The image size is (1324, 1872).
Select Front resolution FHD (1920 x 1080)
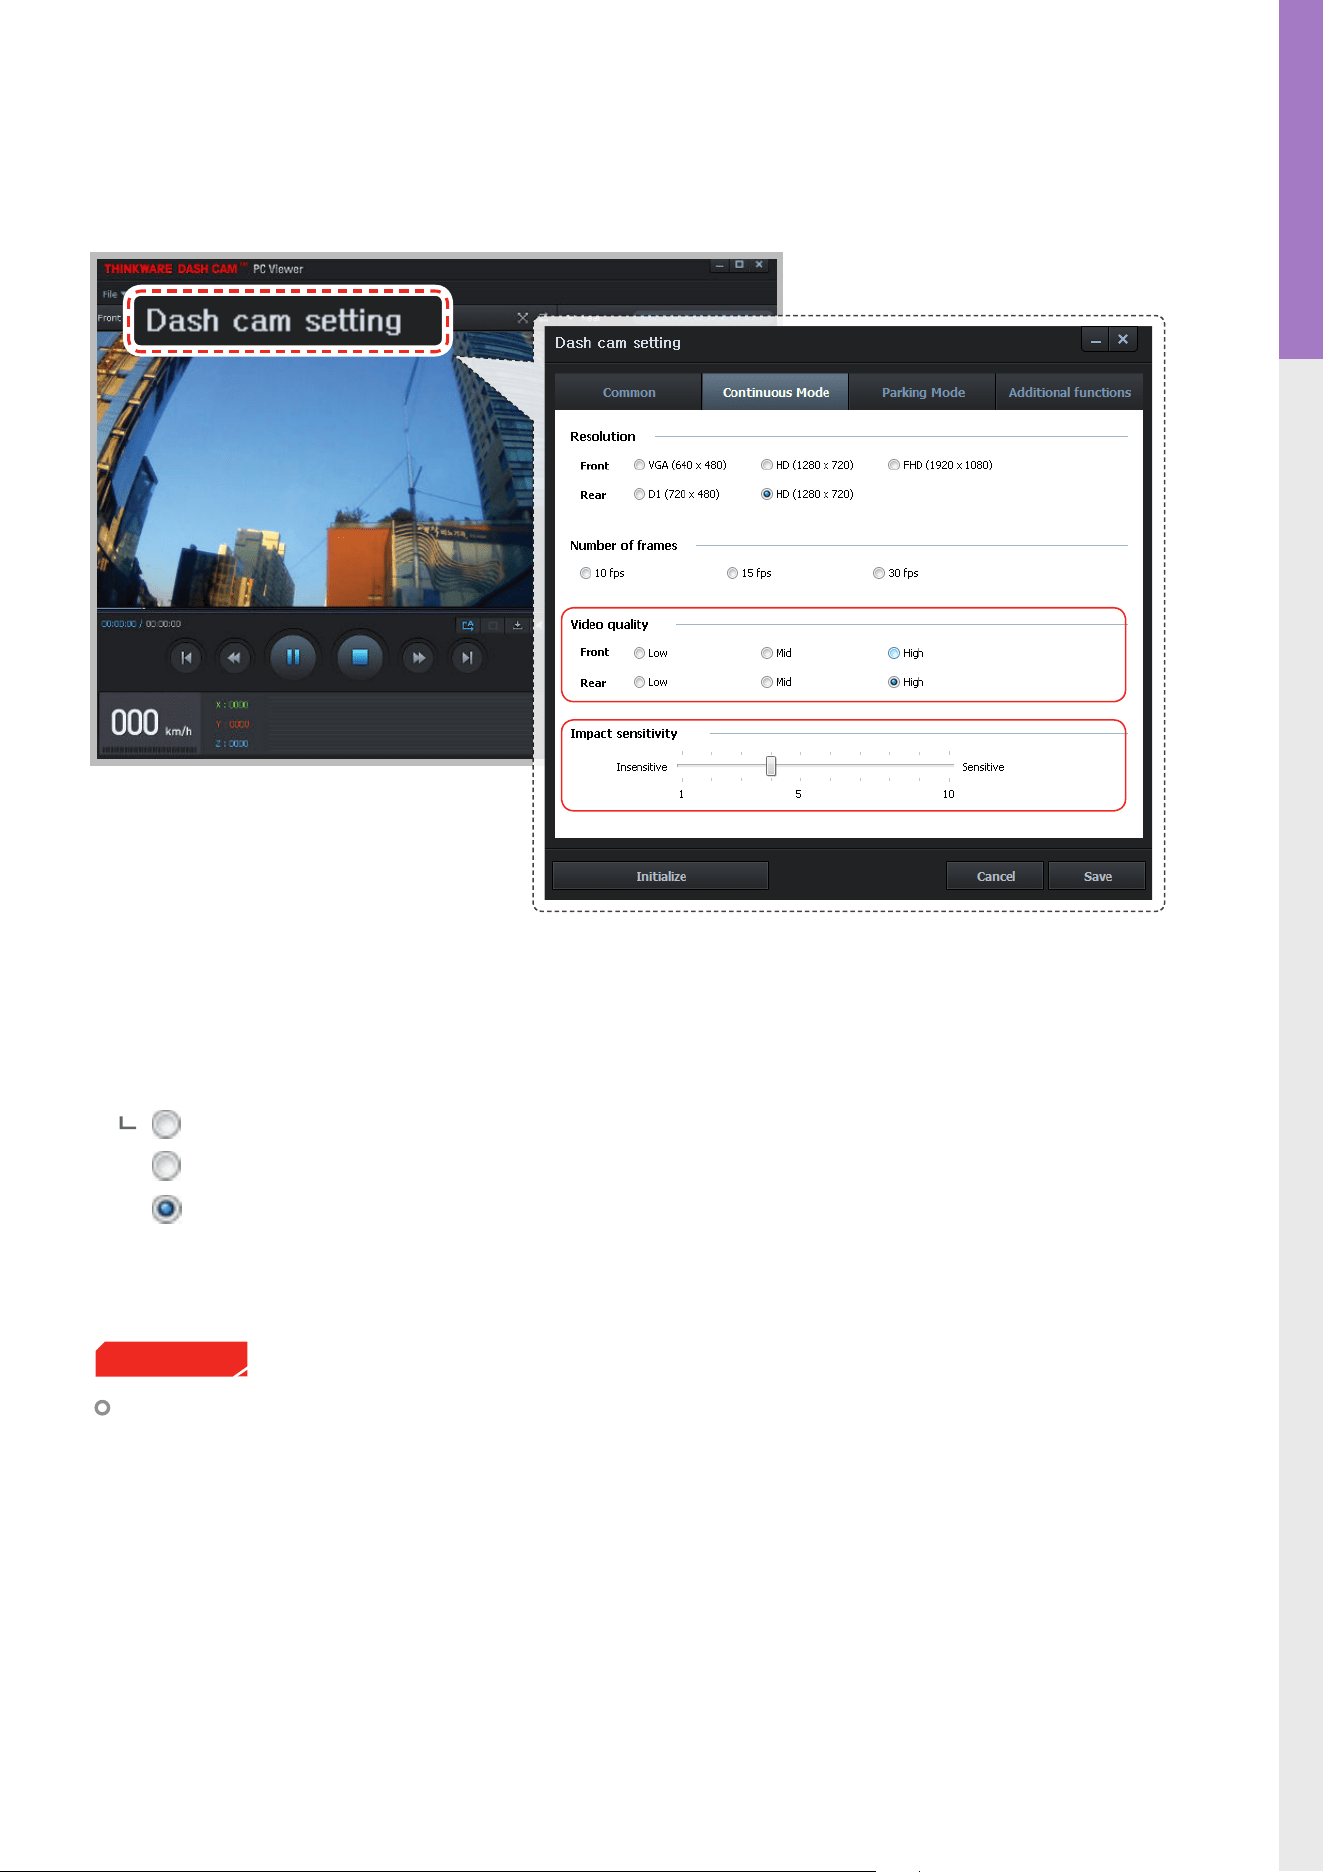(x=894, y=465)
